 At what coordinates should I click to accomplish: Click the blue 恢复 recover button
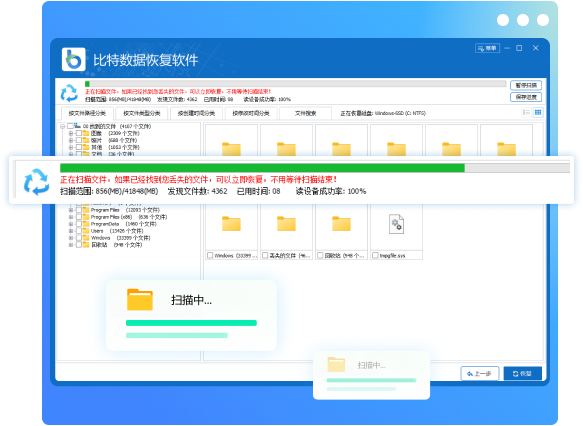(x=522, y=374)
